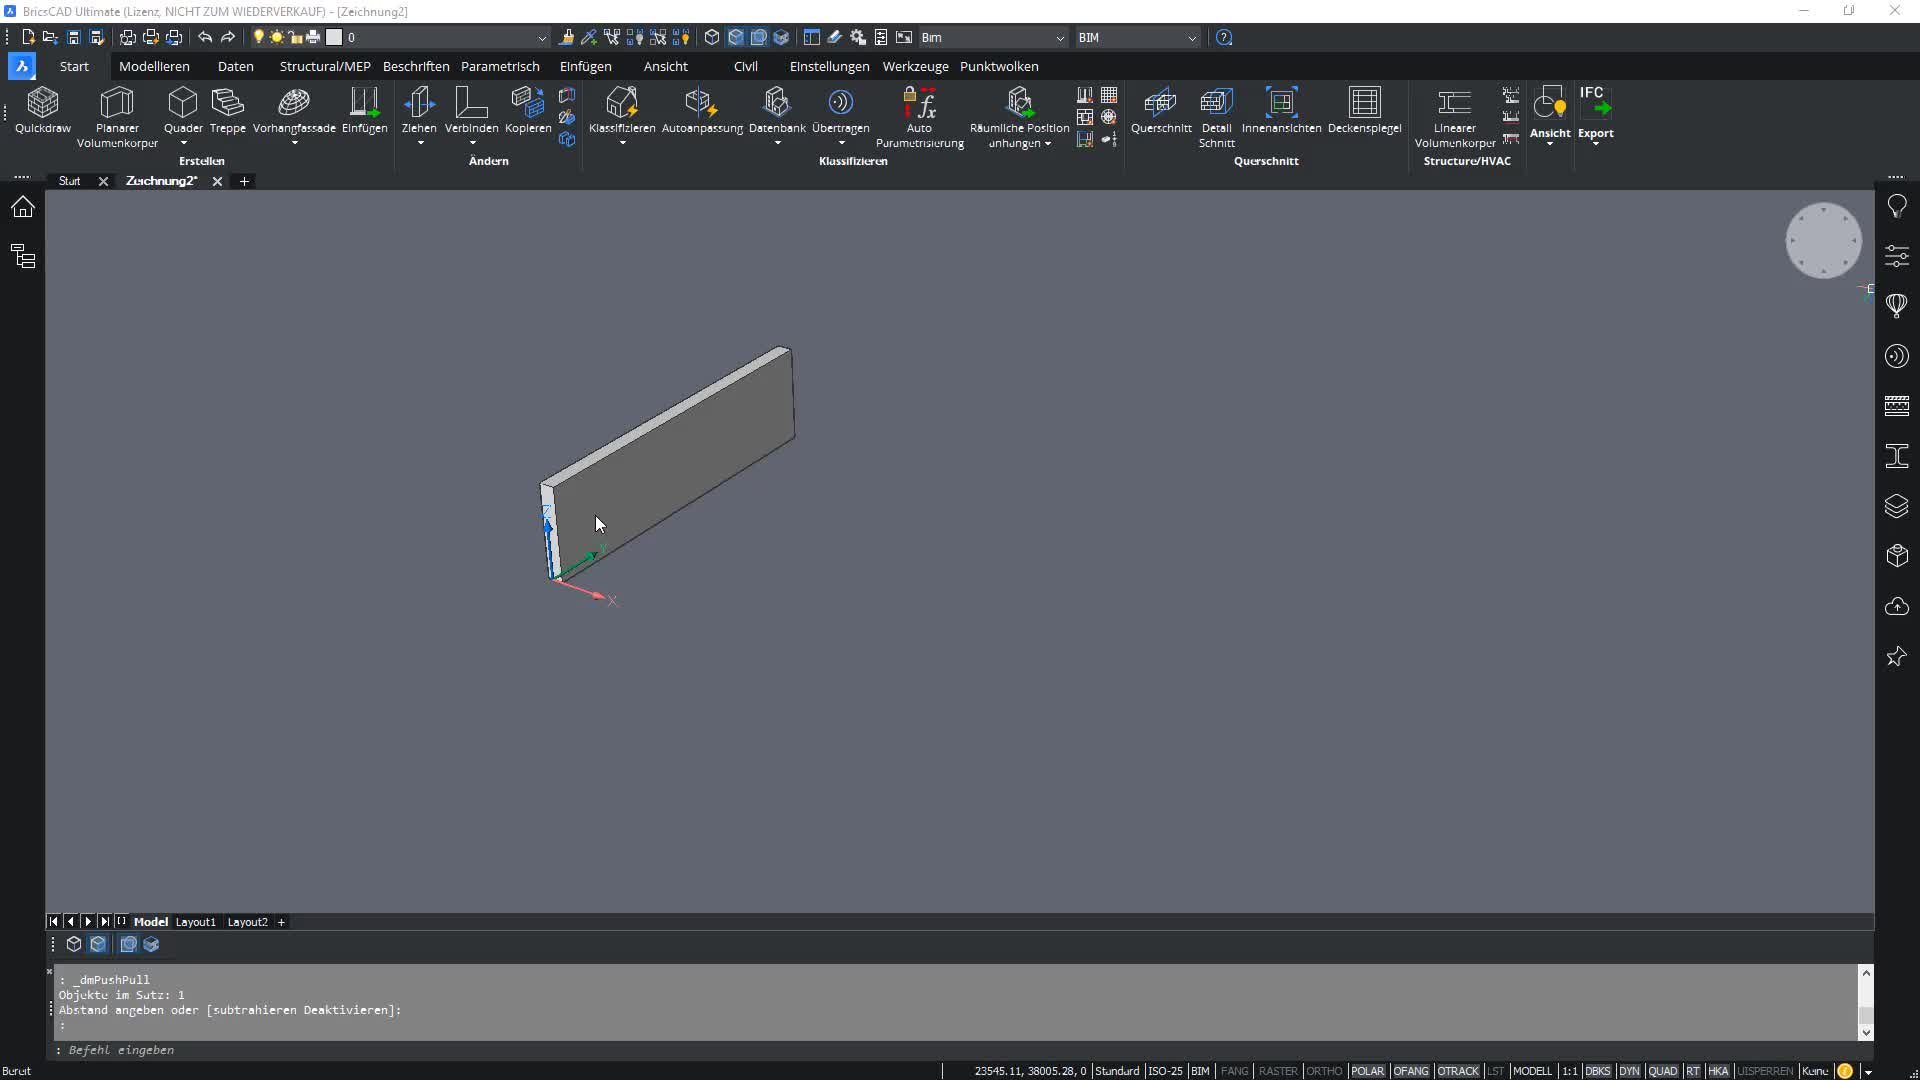
Task: Toggle OTRACK in status bar
Action: [1457, 1071]
